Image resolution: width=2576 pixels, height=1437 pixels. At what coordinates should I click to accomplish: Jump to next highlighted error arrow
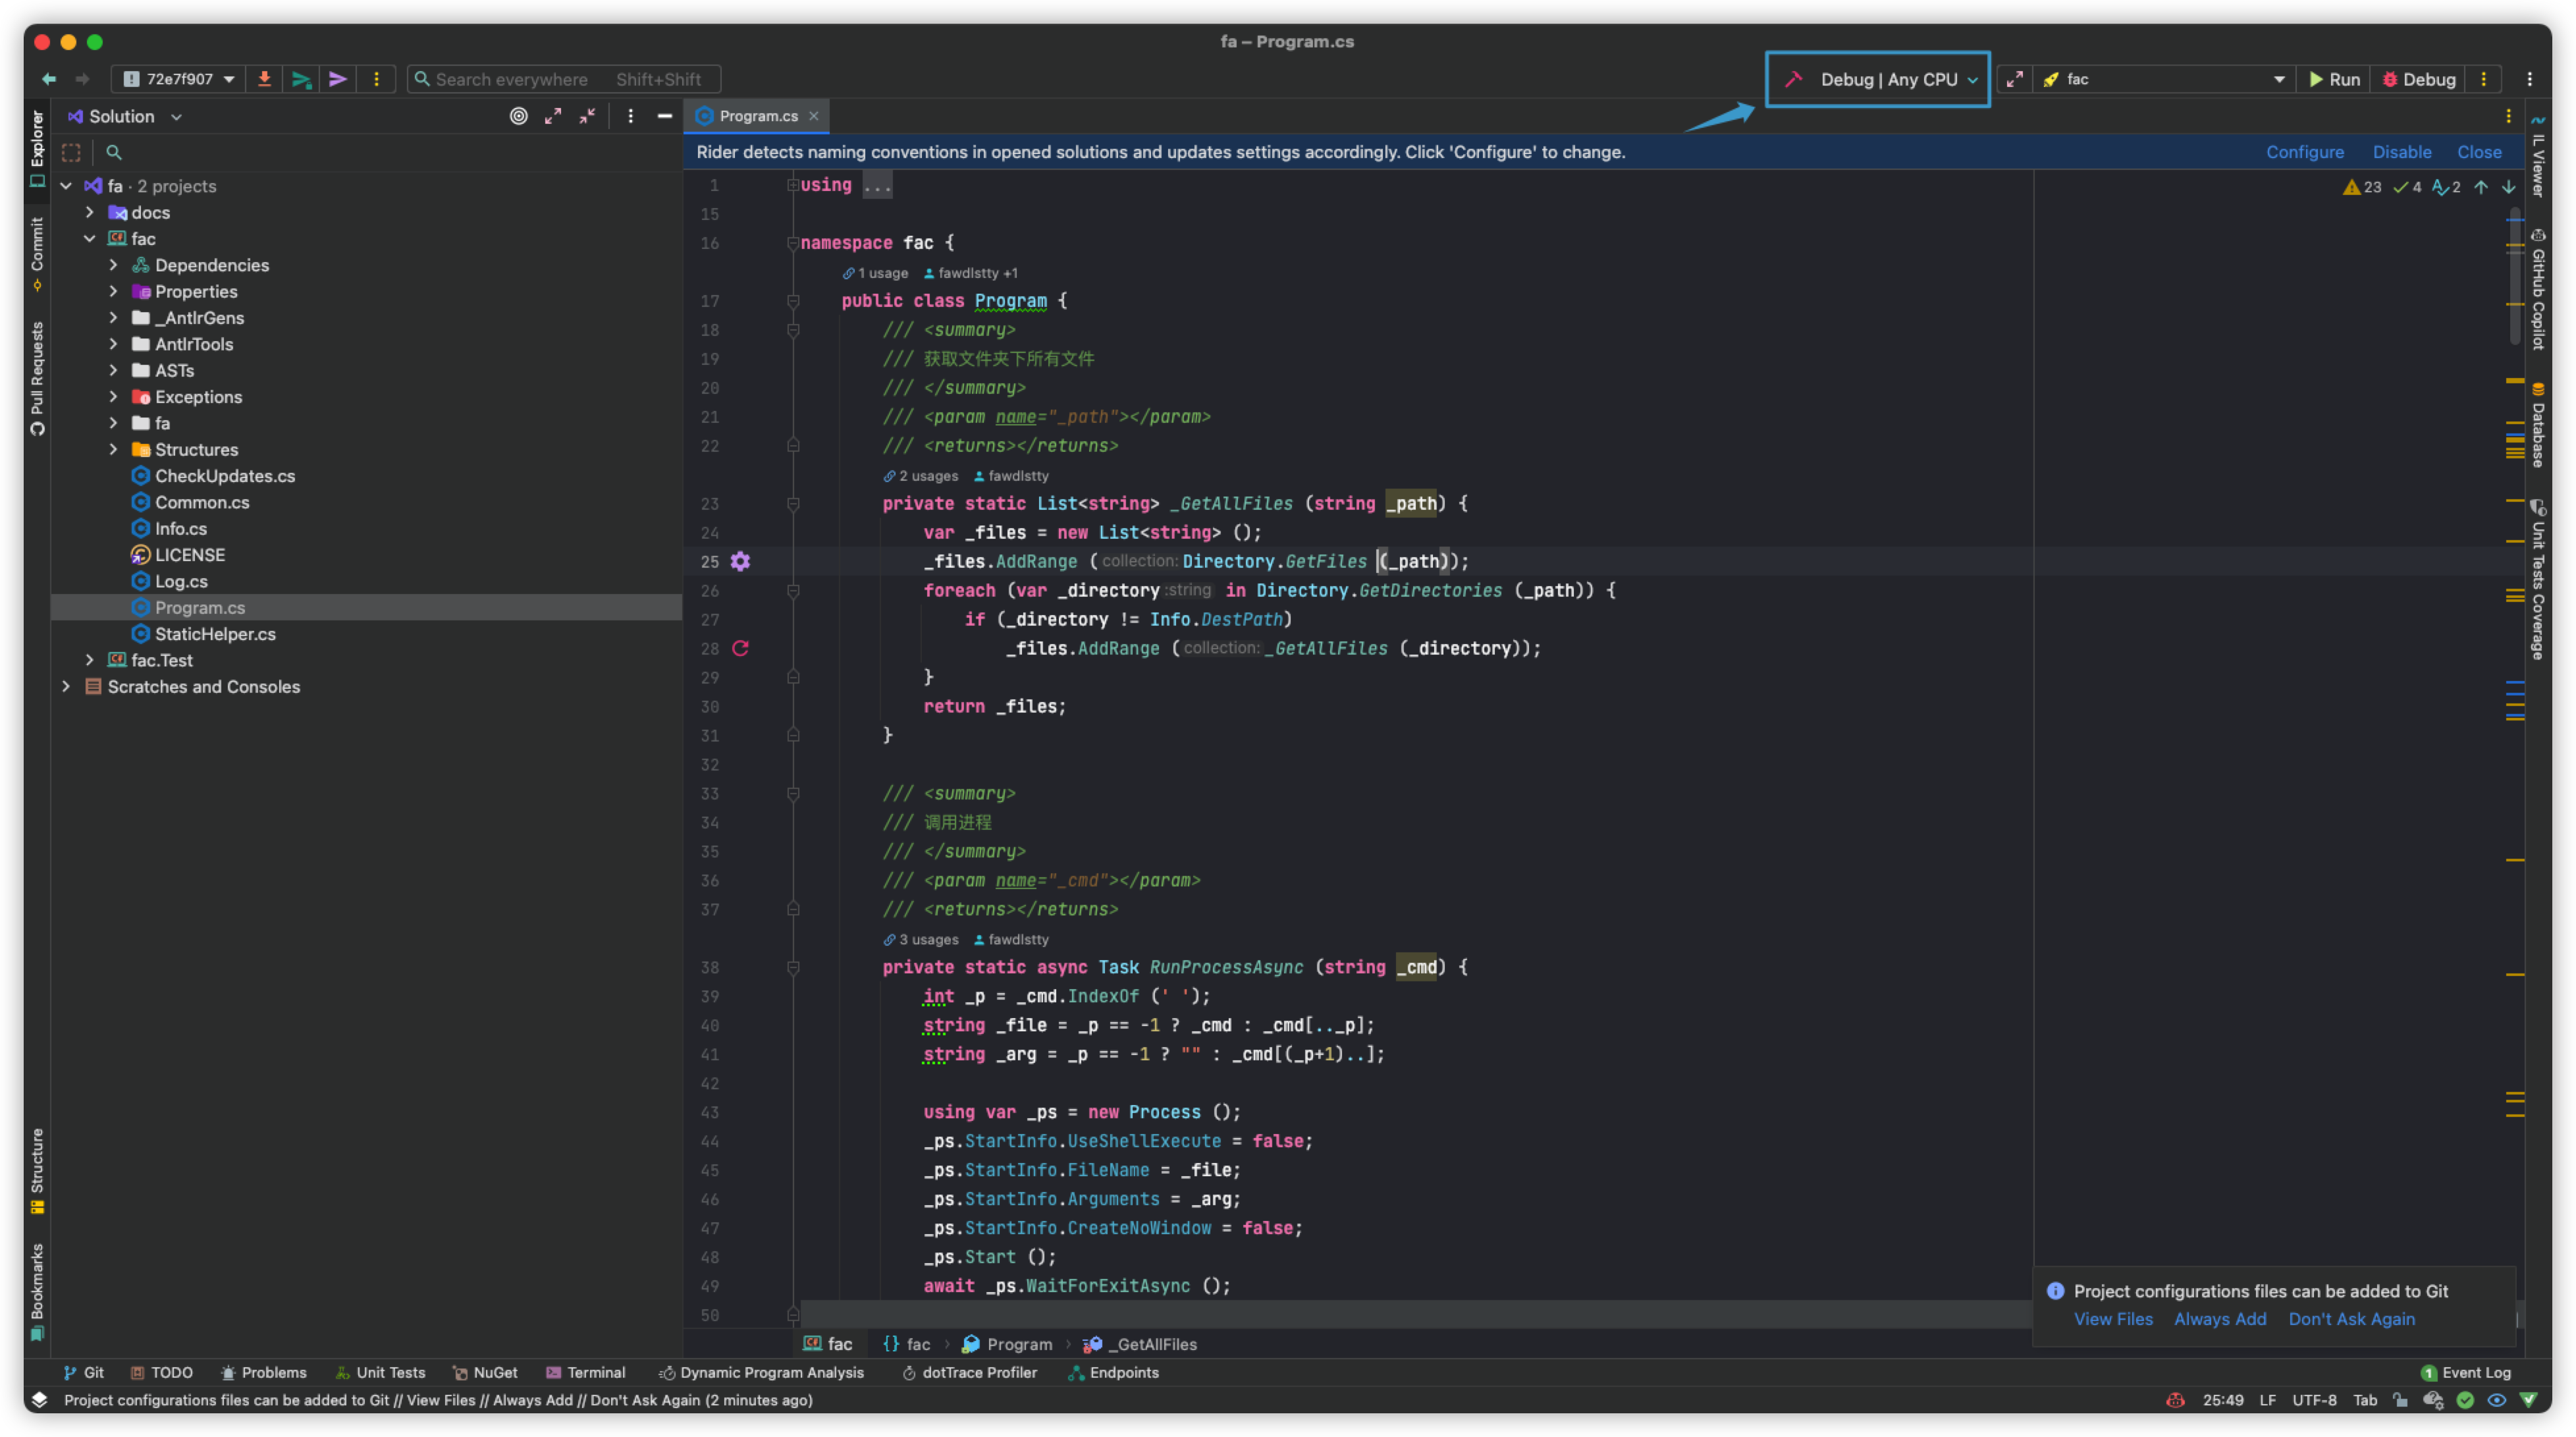[2509, 187]
